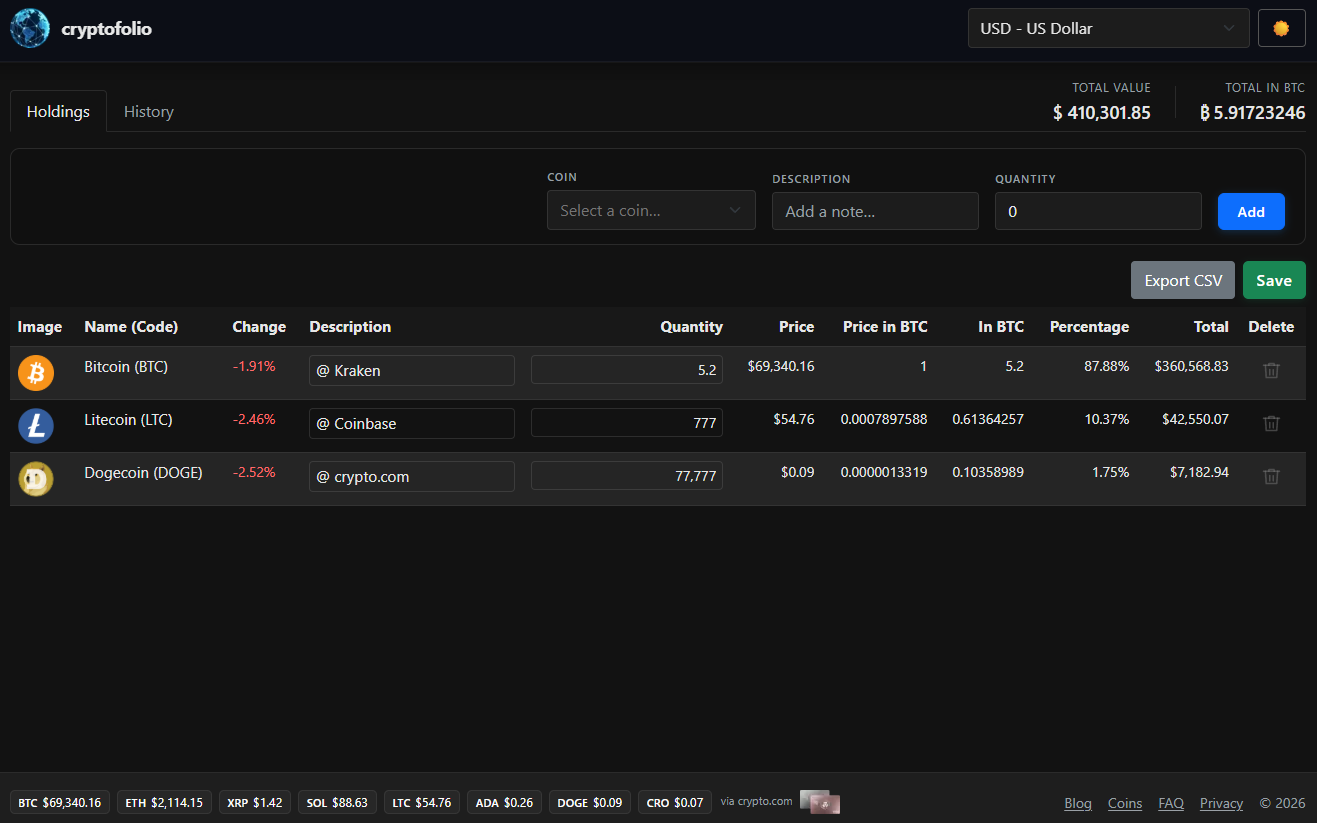1317x823 pixels.
Task: Toggle the light/dark theme sun icon
Action: [x=1281, y=27]
